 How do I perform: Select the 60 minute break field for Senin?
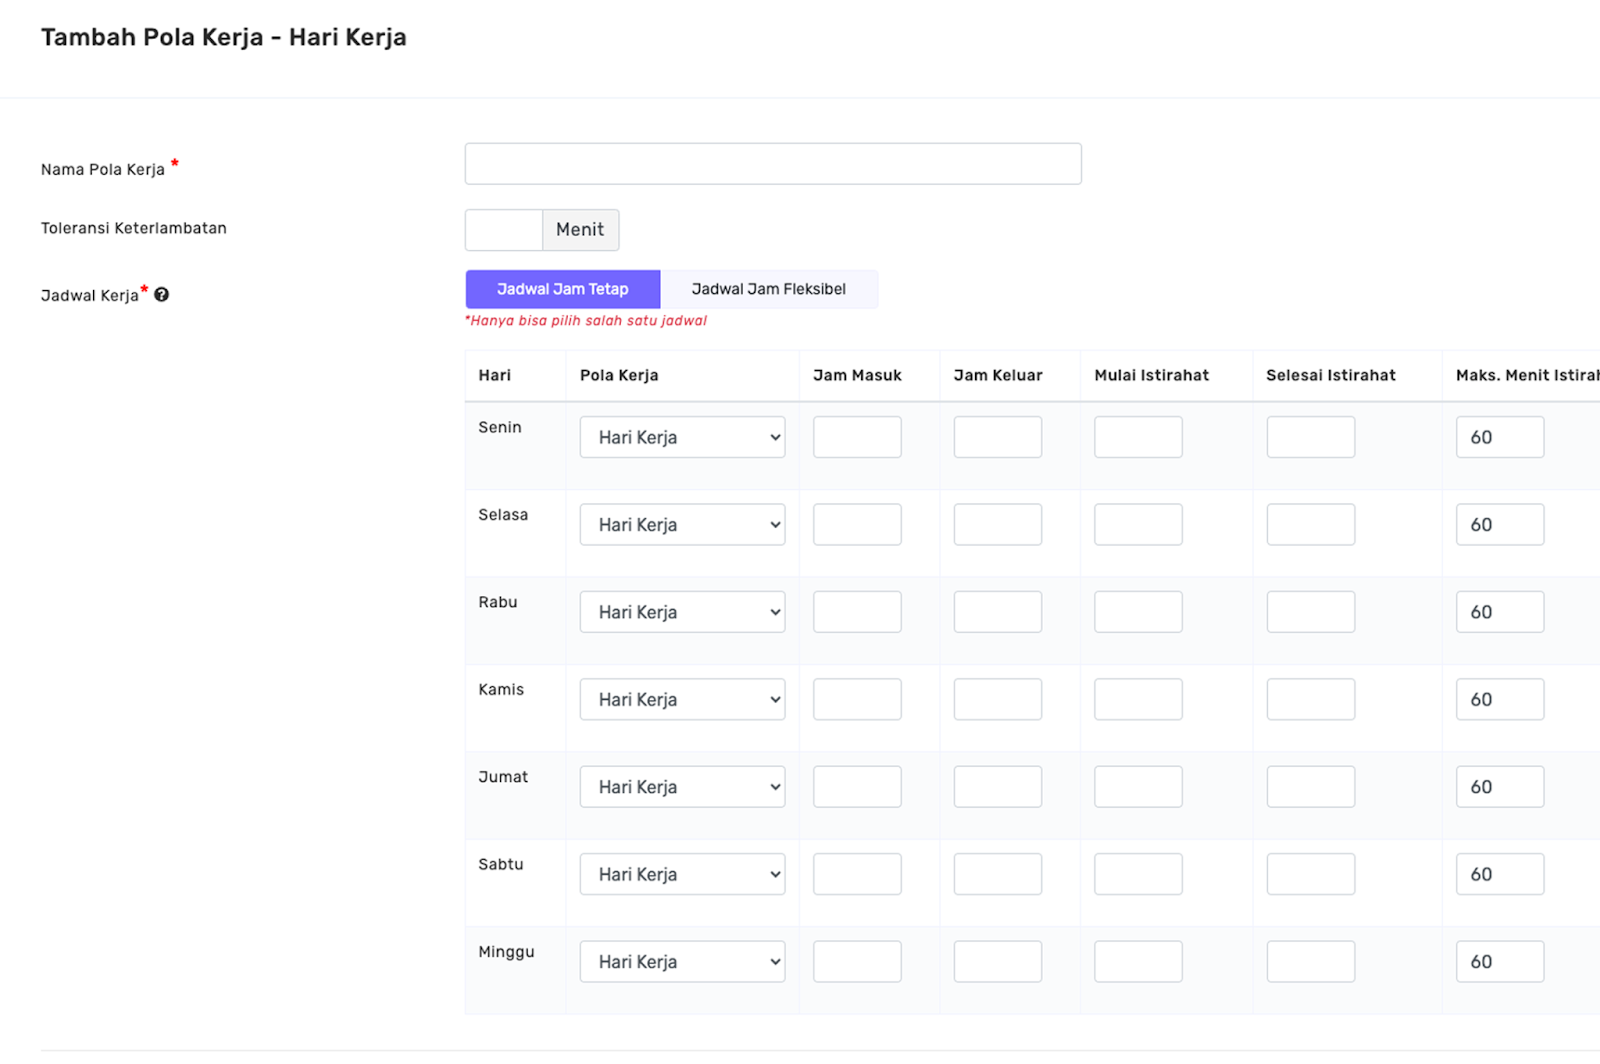click(x=1498, y=436)
